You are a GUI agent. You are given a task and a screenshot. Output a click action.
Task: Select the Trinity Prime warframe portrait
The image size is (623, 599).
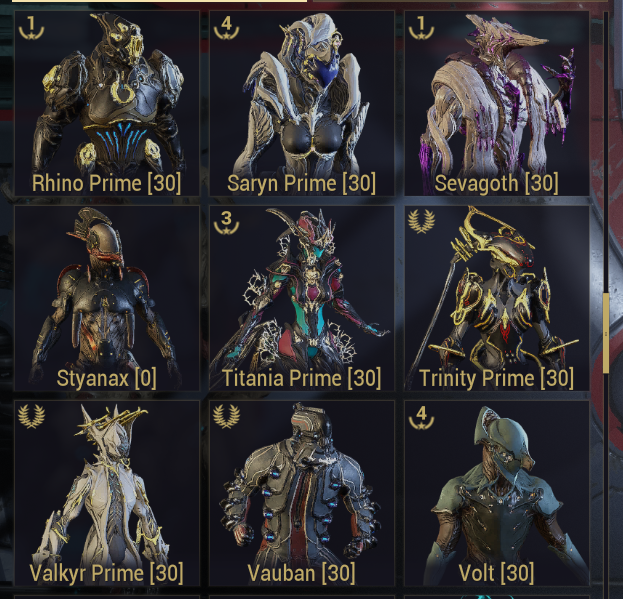pos(497,298)
